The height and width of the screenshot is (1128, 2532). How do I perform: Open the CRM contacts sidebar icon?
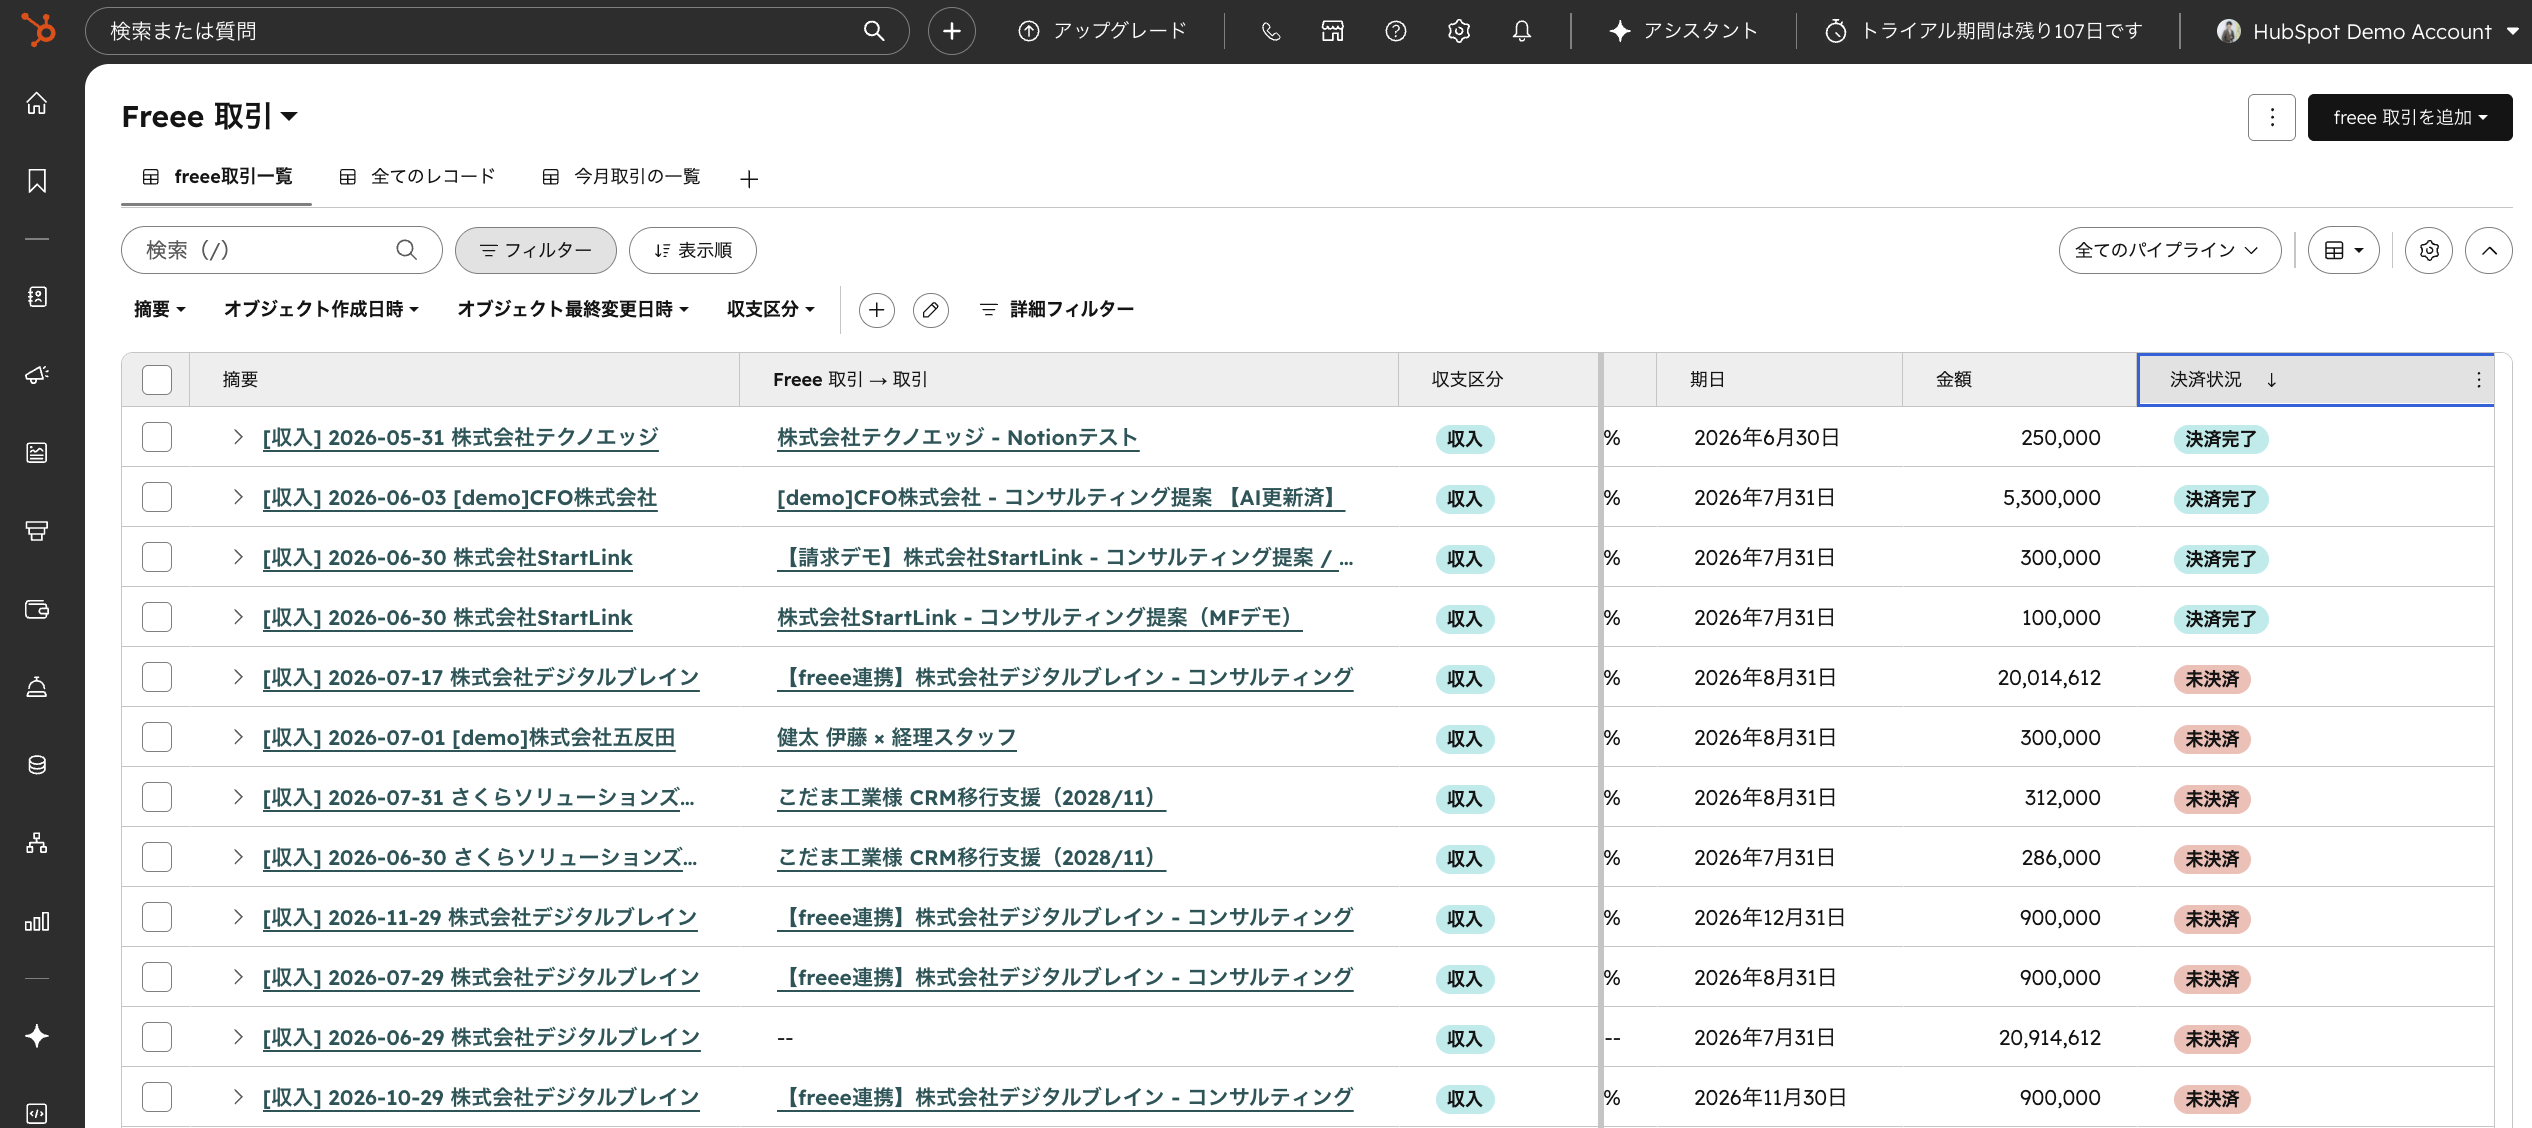tap(37, 297)
